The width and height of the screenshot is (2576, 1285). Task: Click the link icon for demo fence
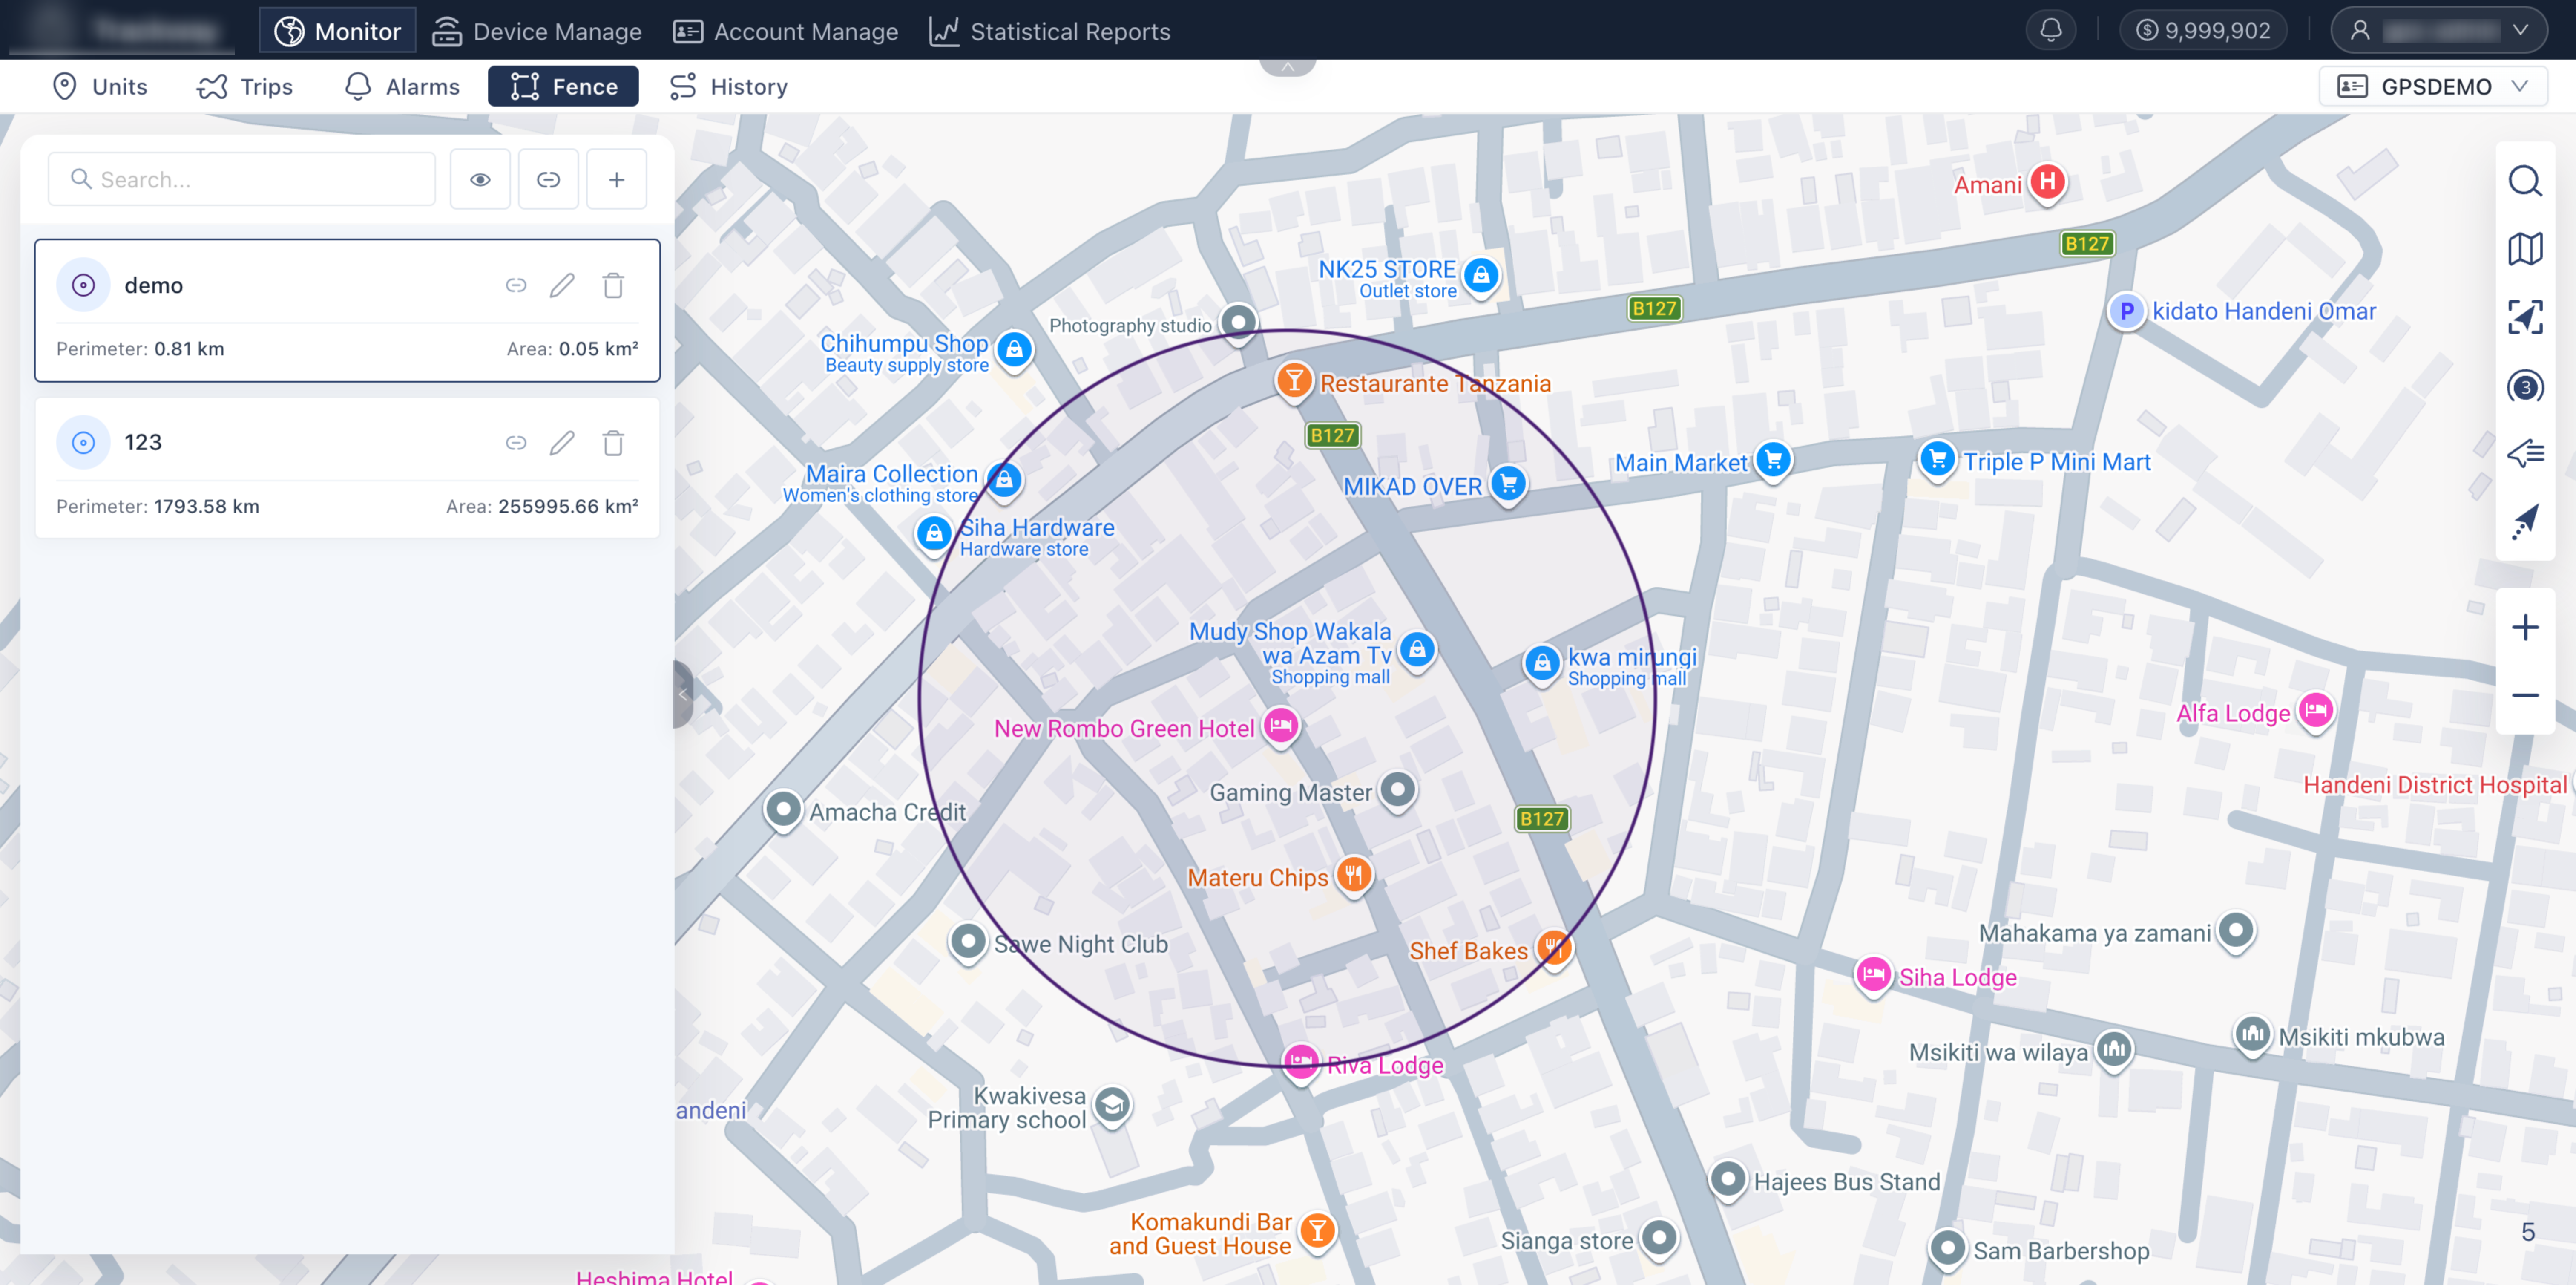[x=516, y=285]
